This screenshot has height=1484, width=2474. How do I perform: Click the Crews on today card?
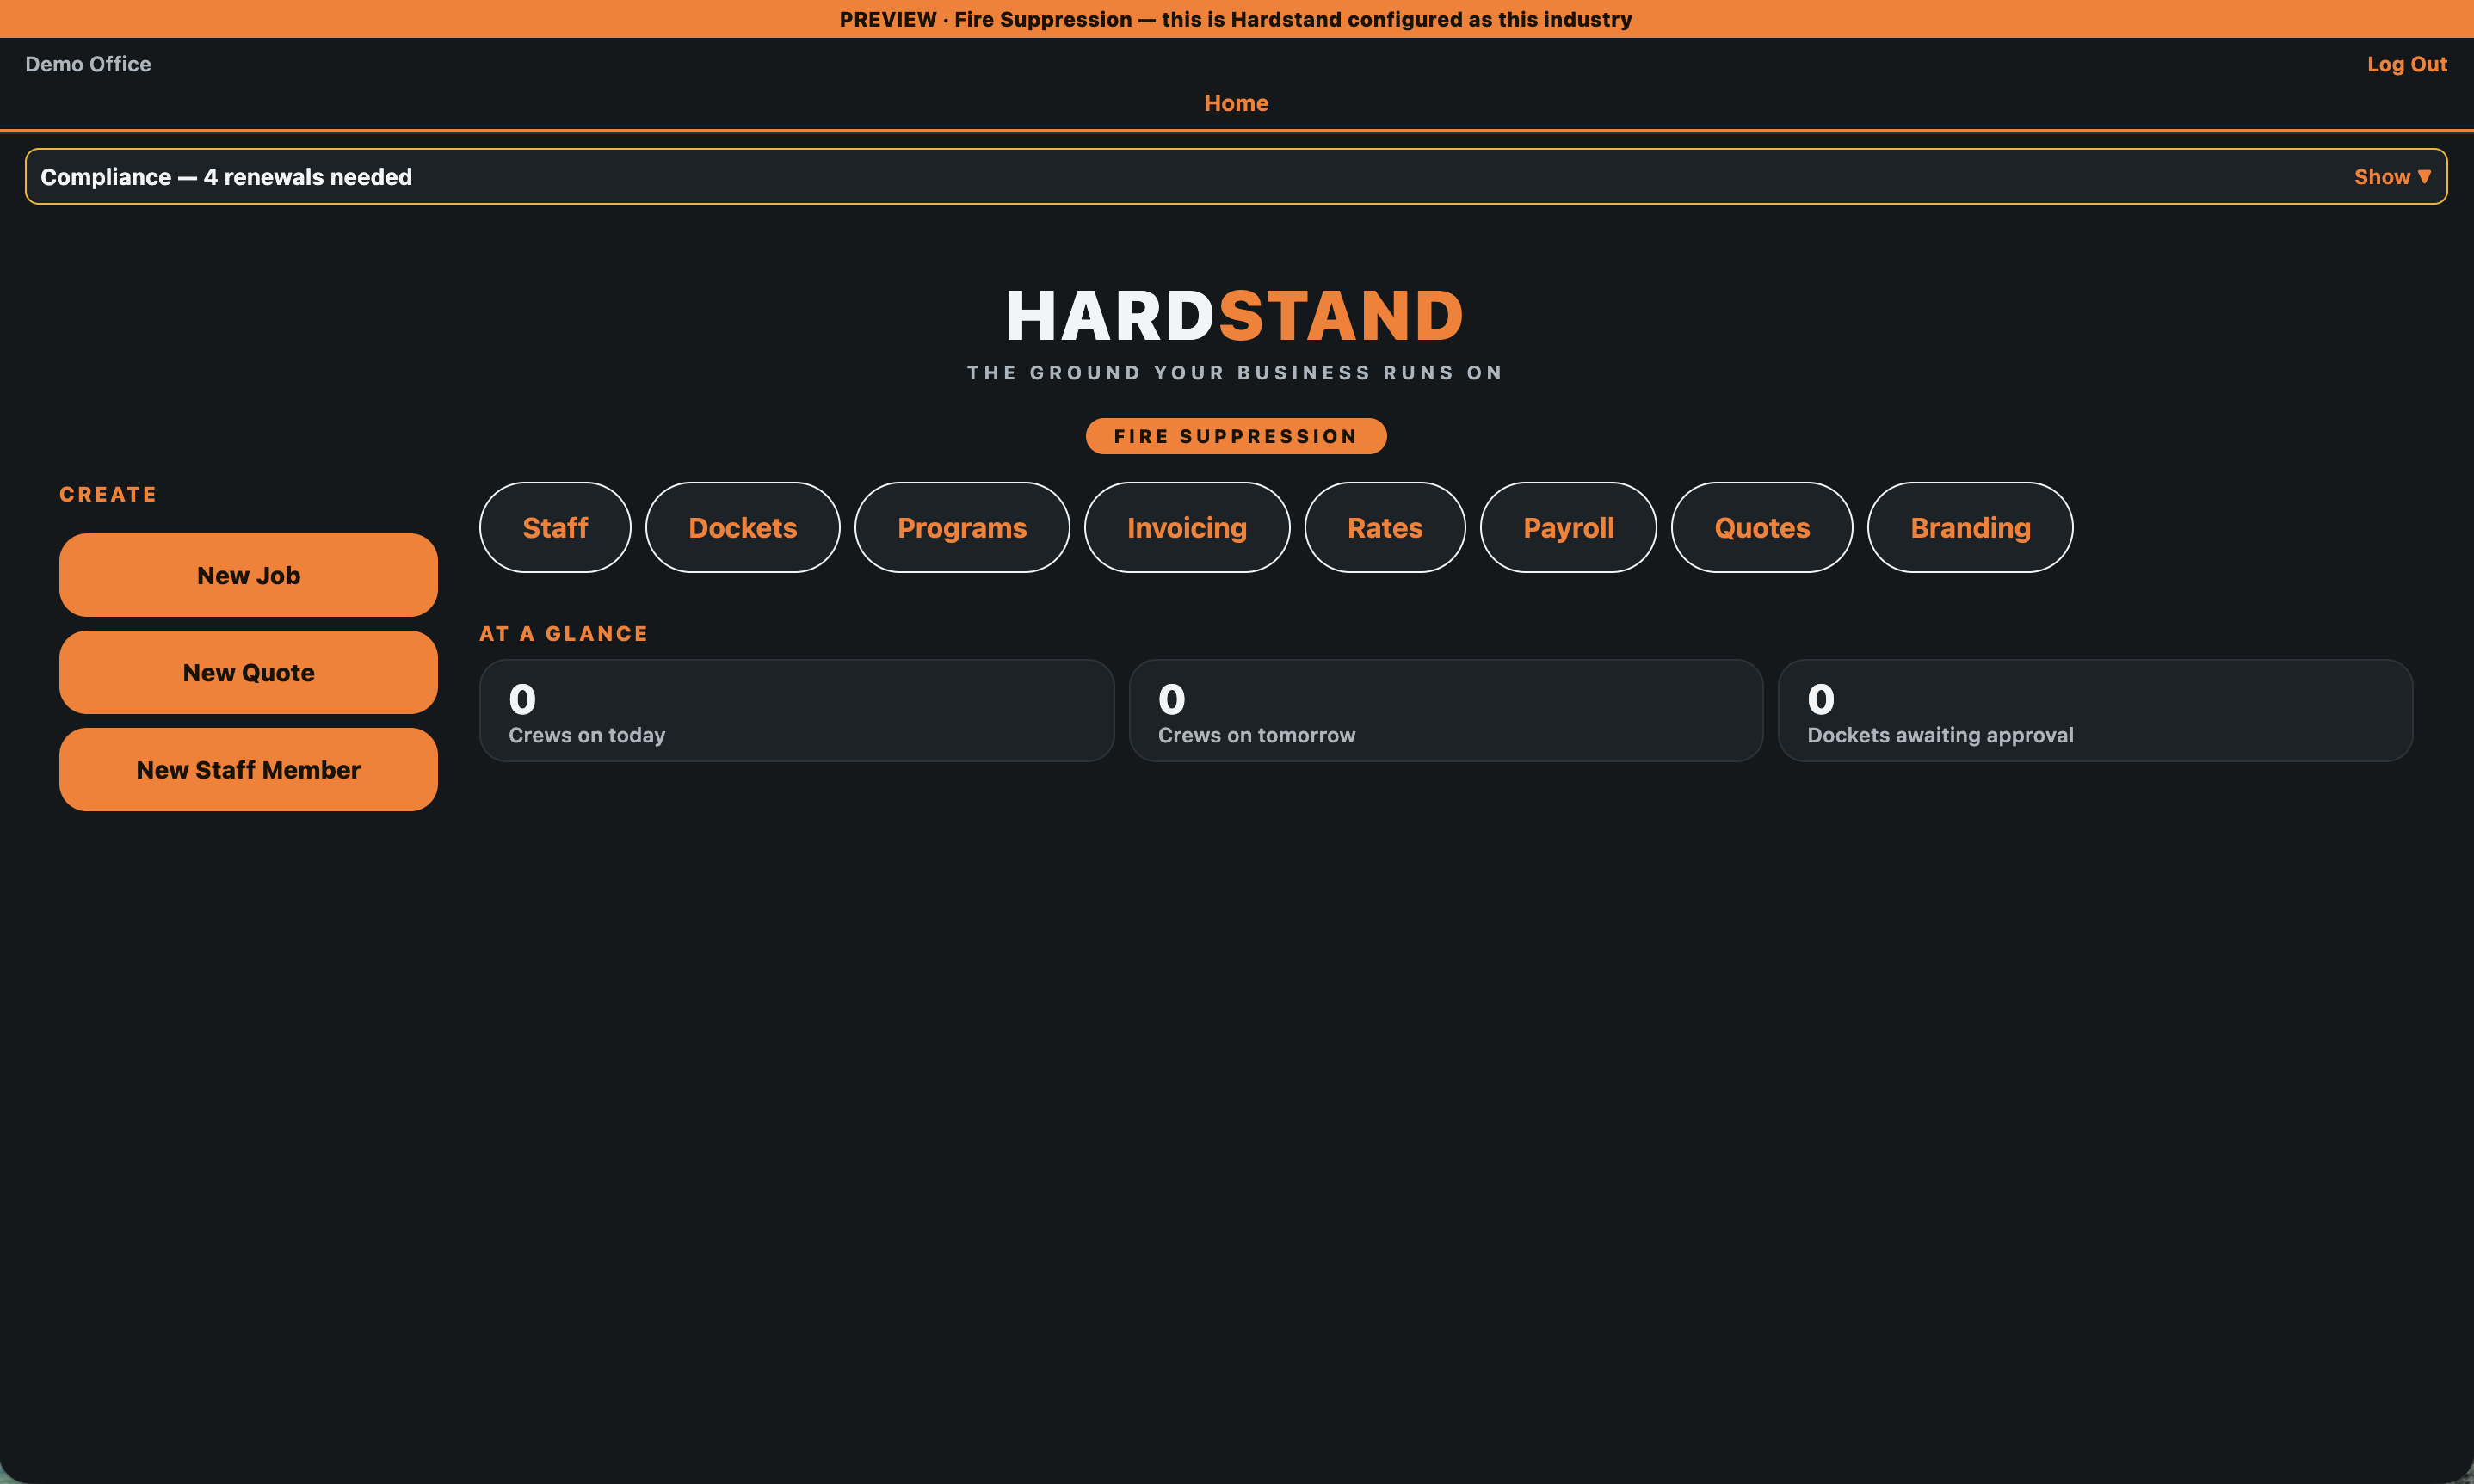tap(797, 710)
